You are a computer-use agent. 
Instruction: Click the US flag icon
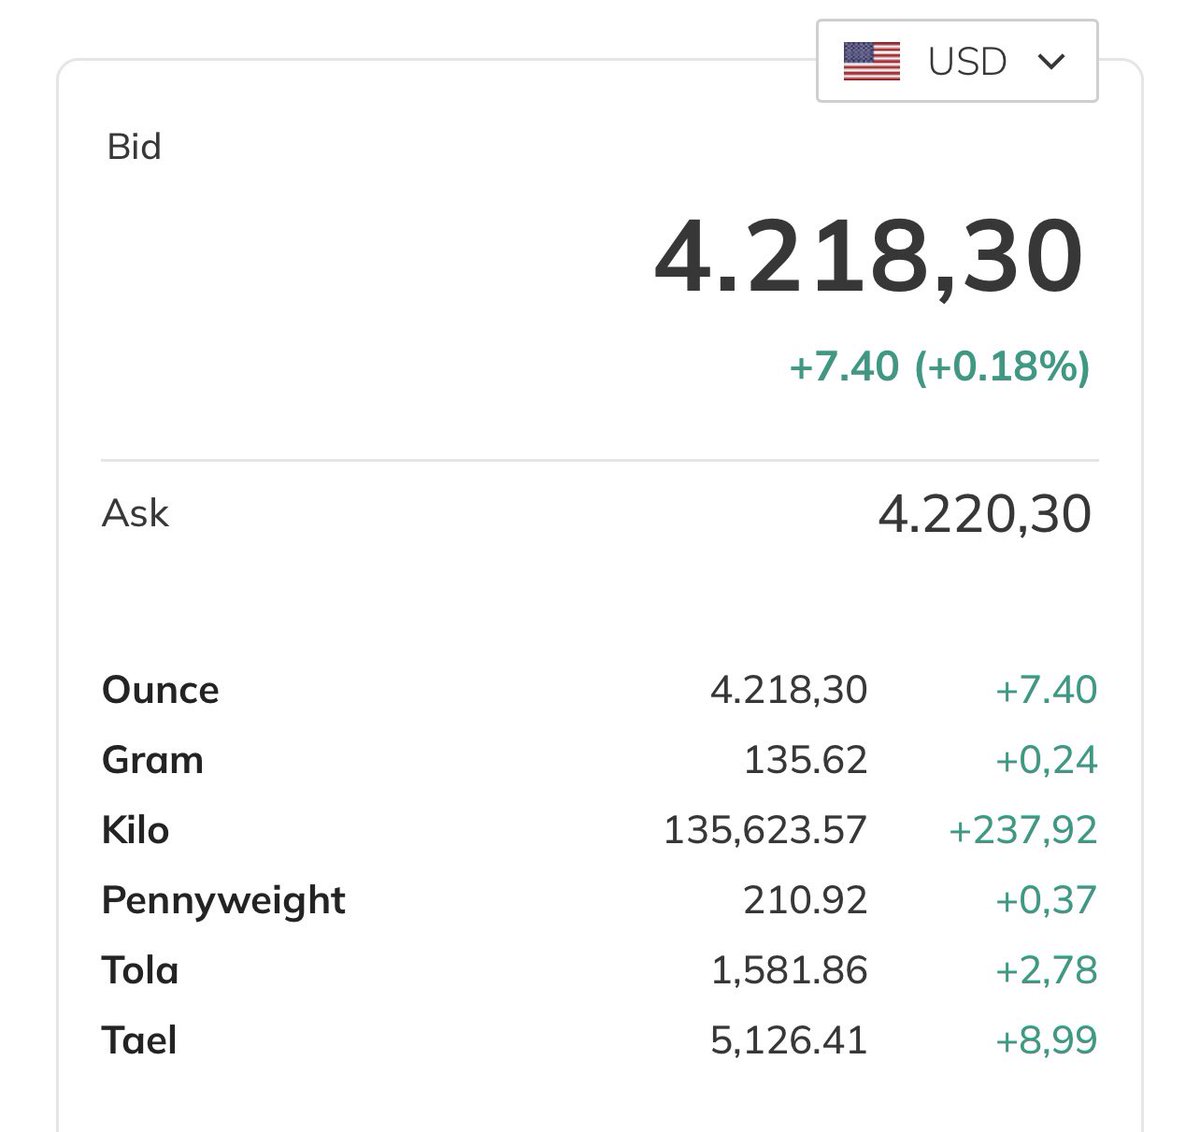click(872, 61)
